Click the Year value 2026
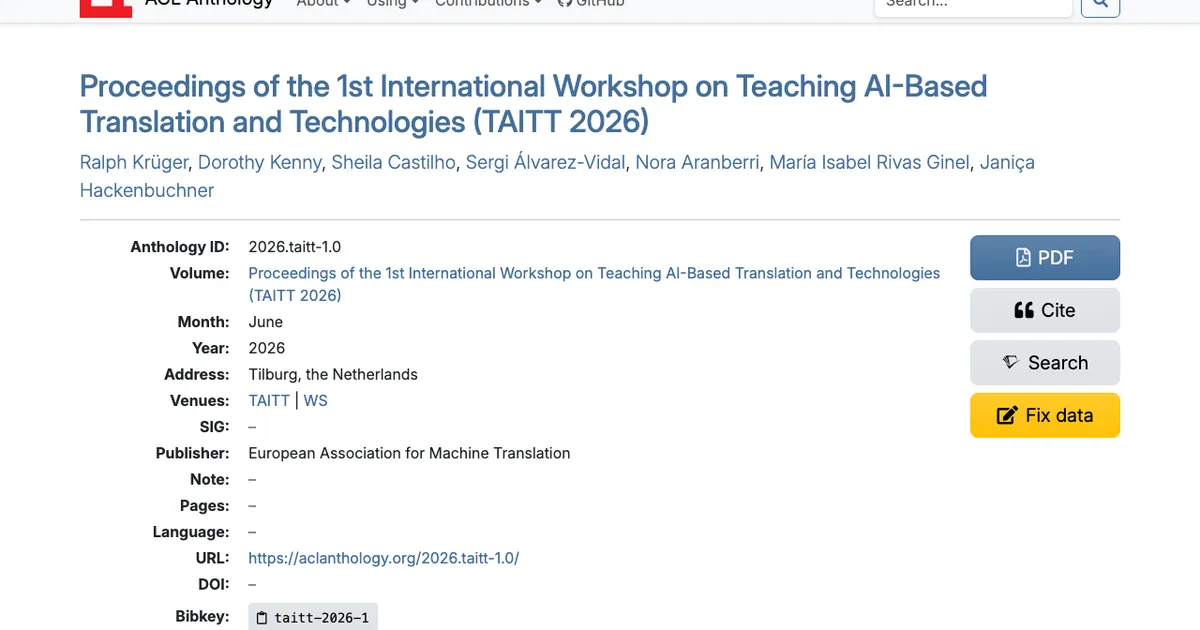Image resolution: width=1200 pixels, height=630 pixels. (267, 348)
